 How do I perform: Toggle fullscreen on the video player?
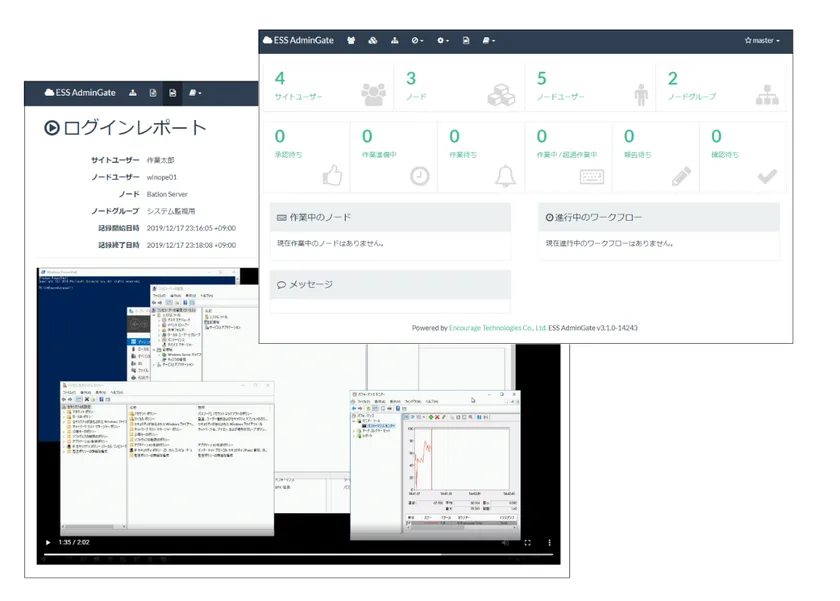[528, 543]
